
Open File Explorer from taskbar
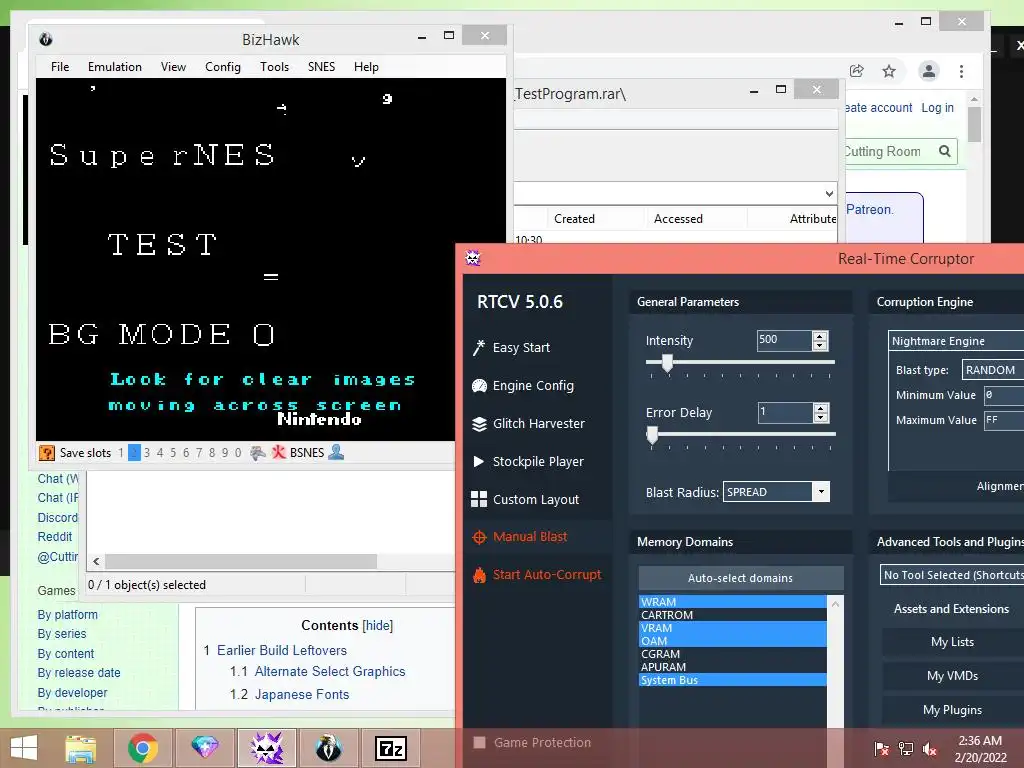click(x=80, y=748)
